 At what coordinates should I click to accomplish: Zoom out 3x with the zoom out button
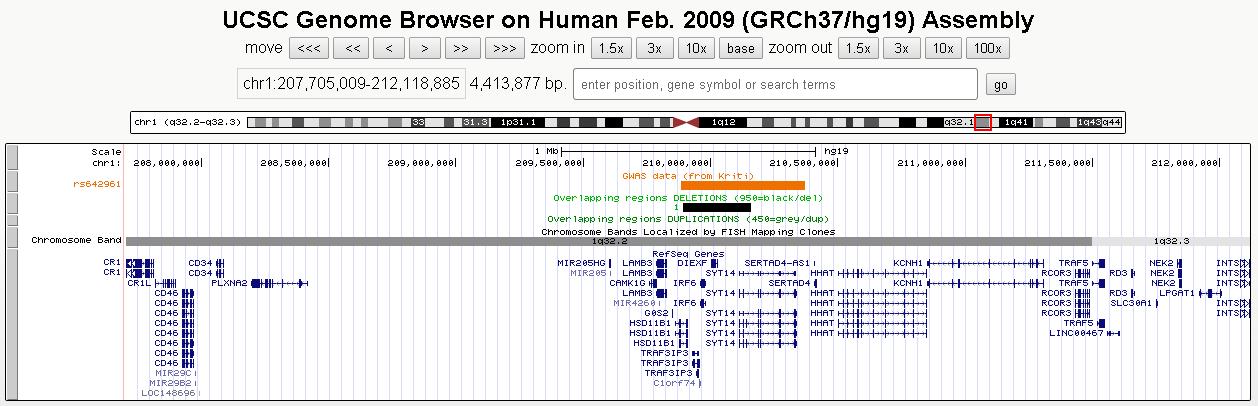[x=901, y=48]
